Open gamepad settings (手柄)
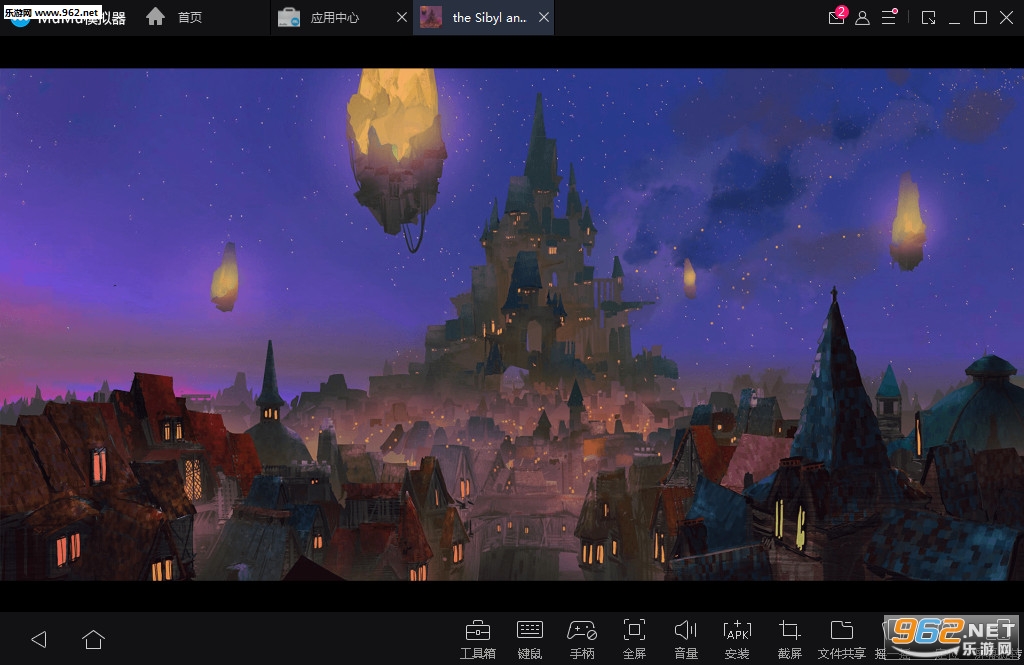The height and width of the screenshot is (665, 1024). 582,637
